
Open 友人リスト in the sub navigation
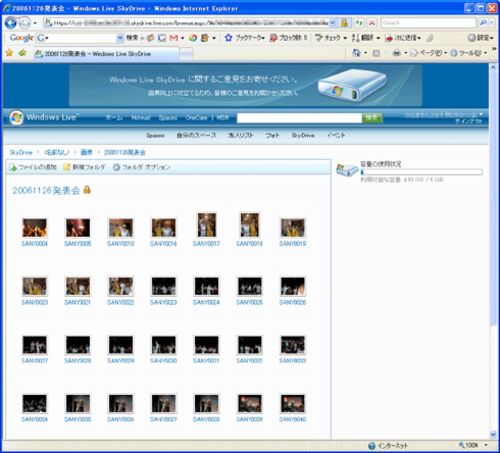240,135
